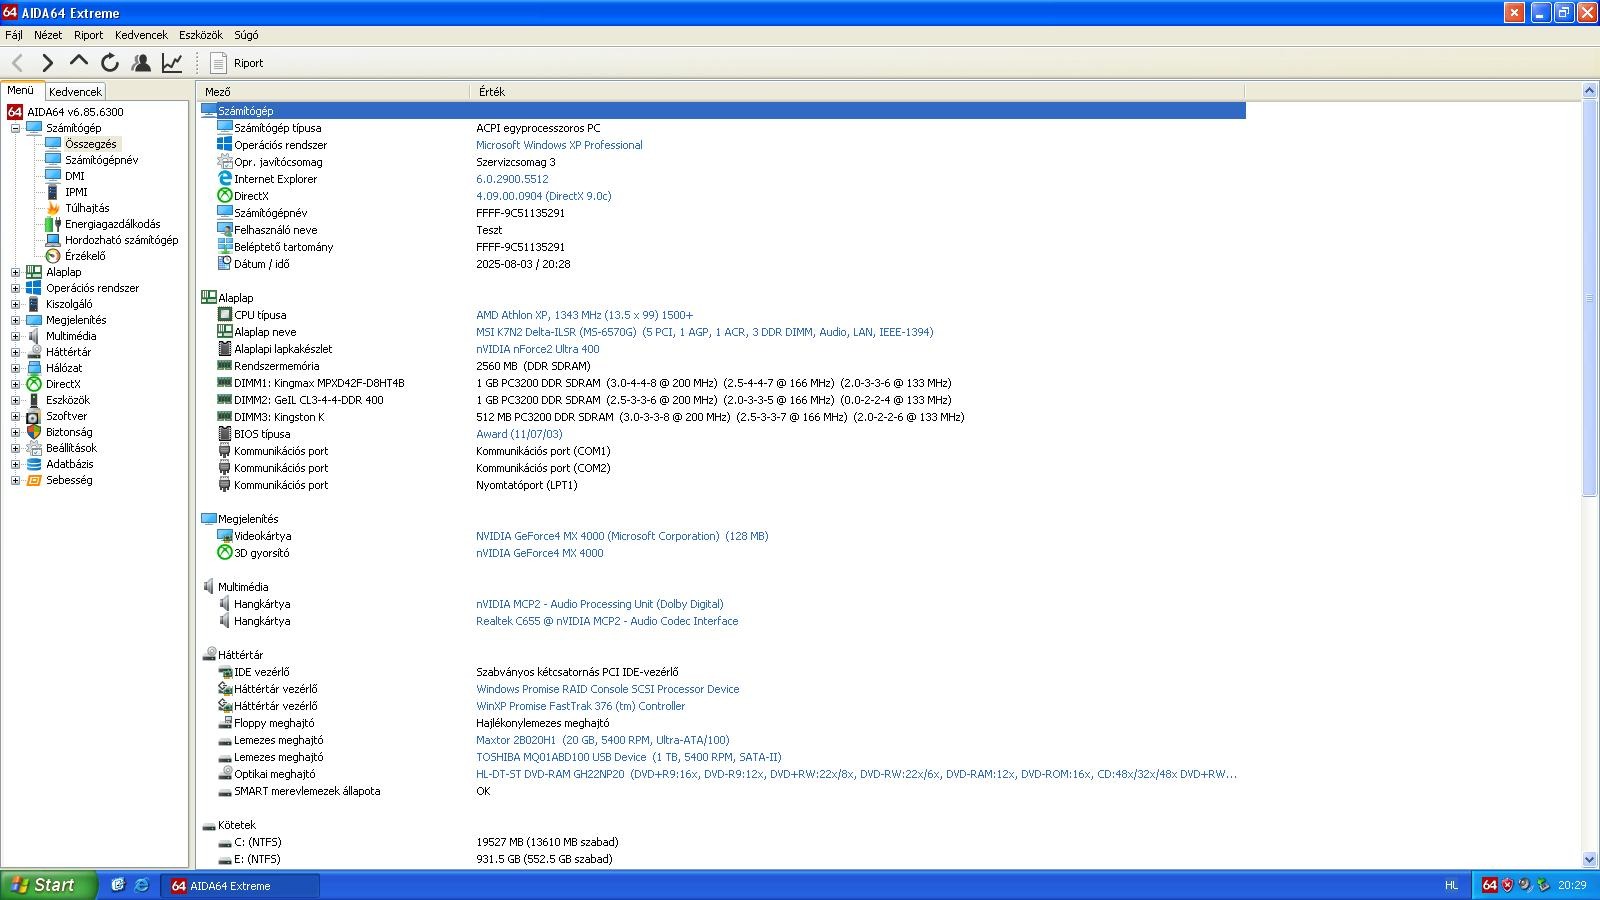This screenshot has height=900, width=1600.
Task: Open the Túlhajtás overclock entry
Action: (87, 208)
